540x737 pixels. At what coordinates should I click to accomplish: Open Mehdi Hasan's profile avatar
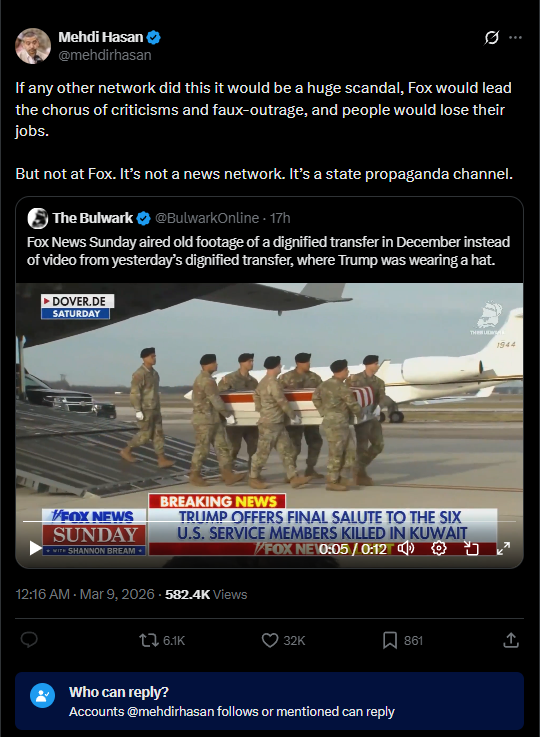(33, 46)
